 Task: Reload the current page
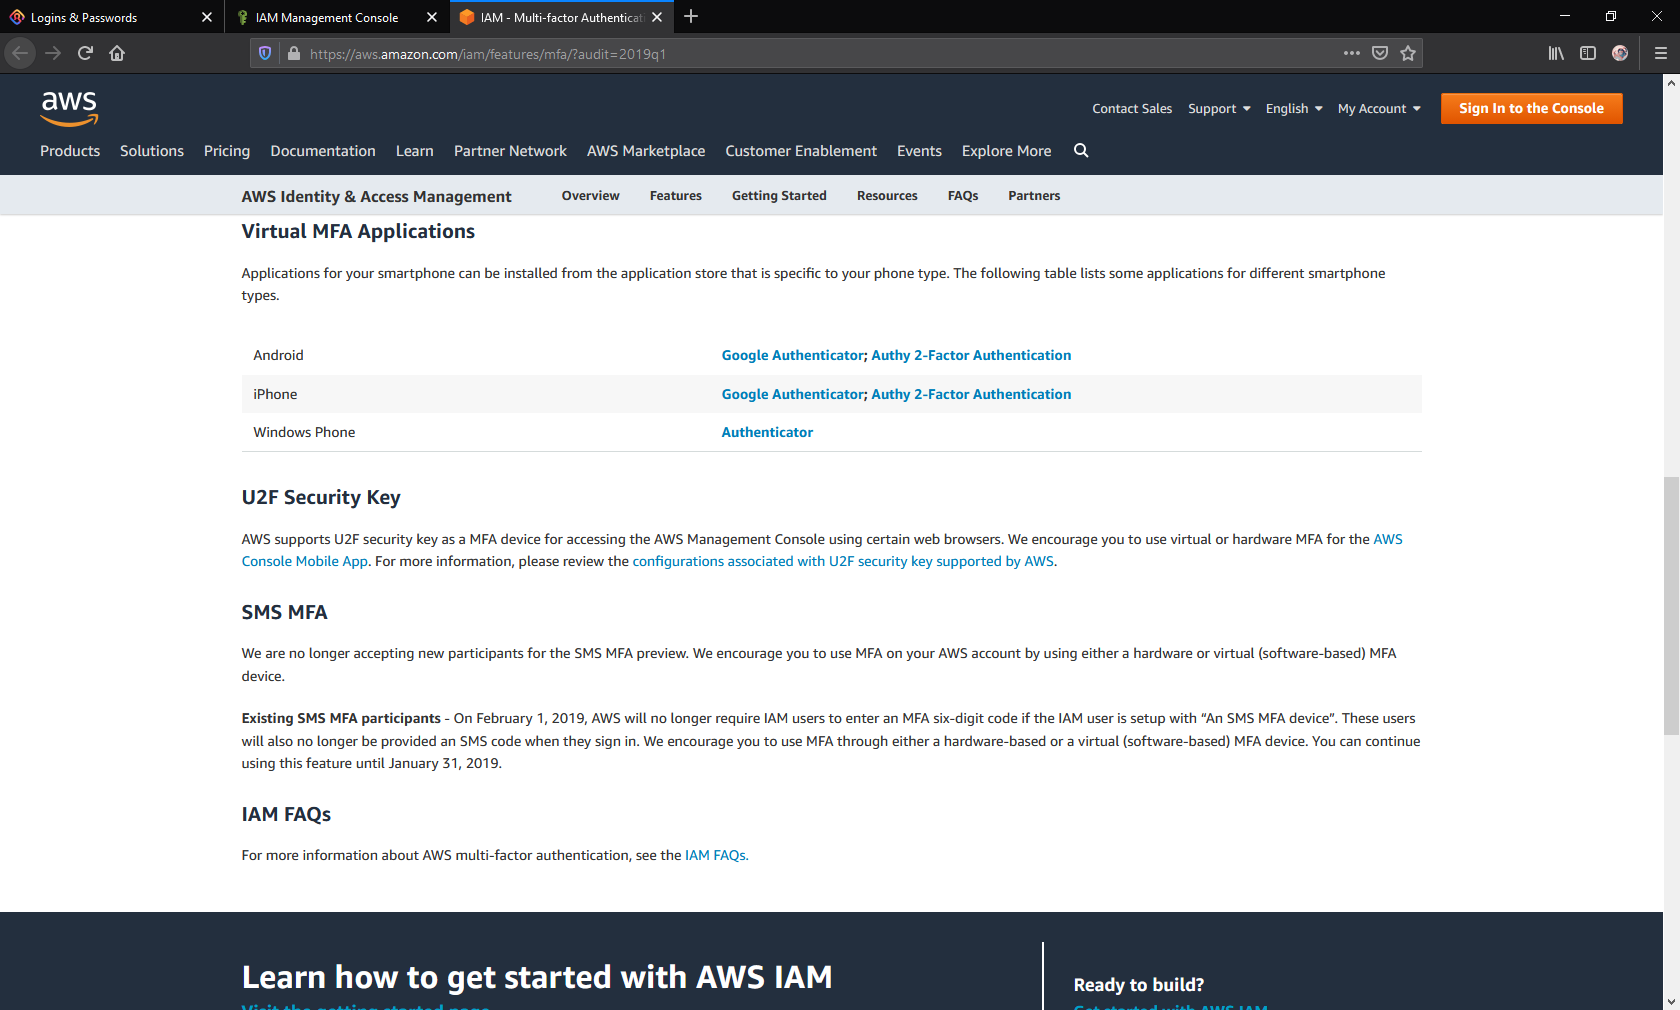point(85,53)
